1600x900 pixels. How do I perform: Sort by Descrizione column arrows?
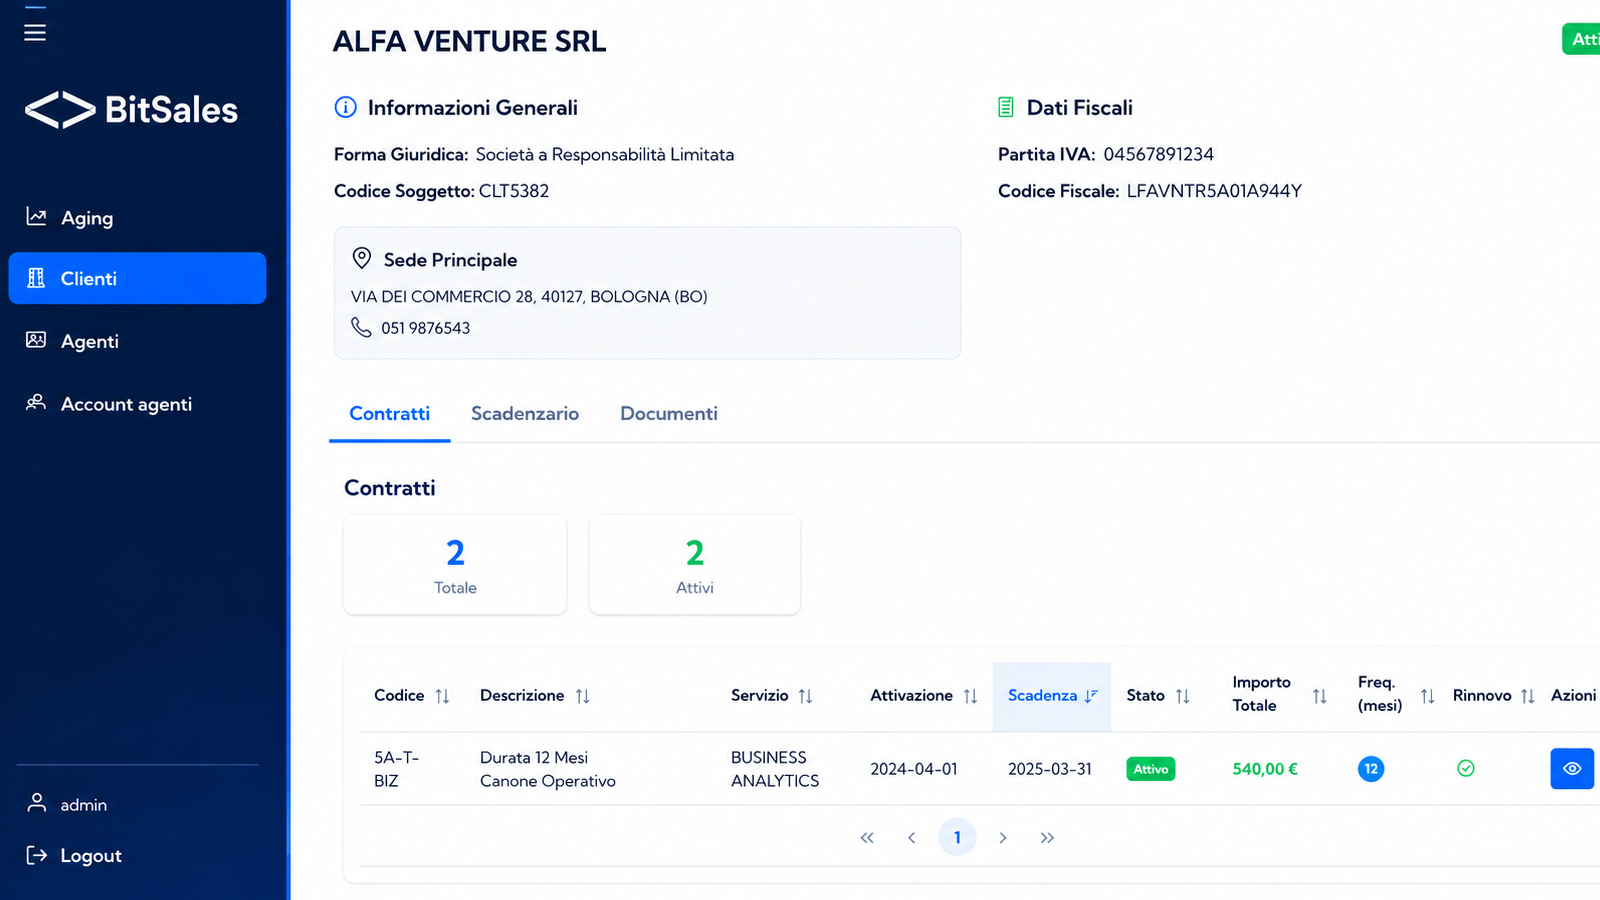point(582,696)
